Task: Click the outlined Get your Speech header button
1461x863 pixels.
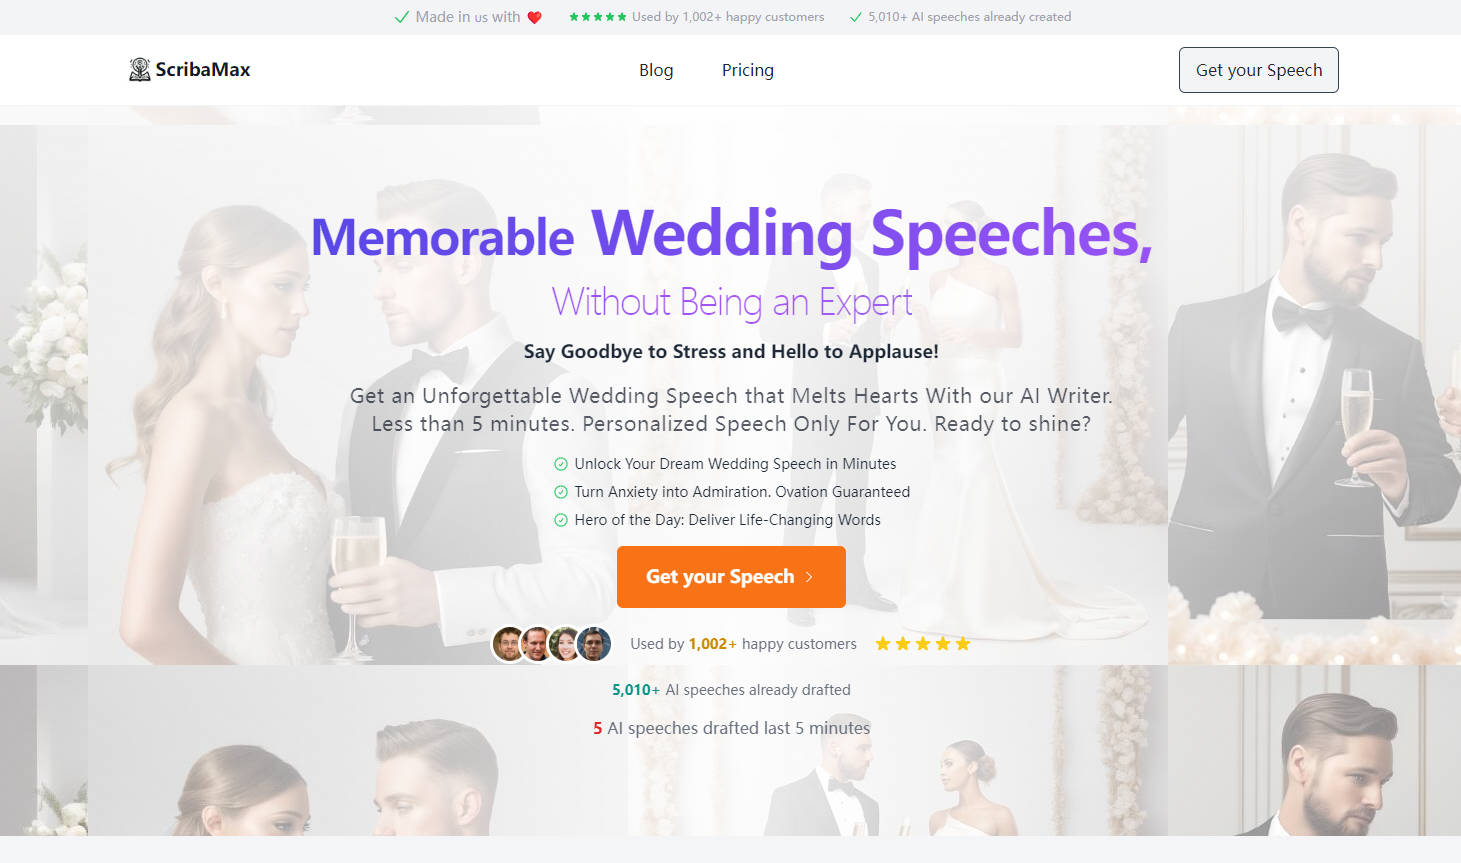Action: (x=1259, y=70)
